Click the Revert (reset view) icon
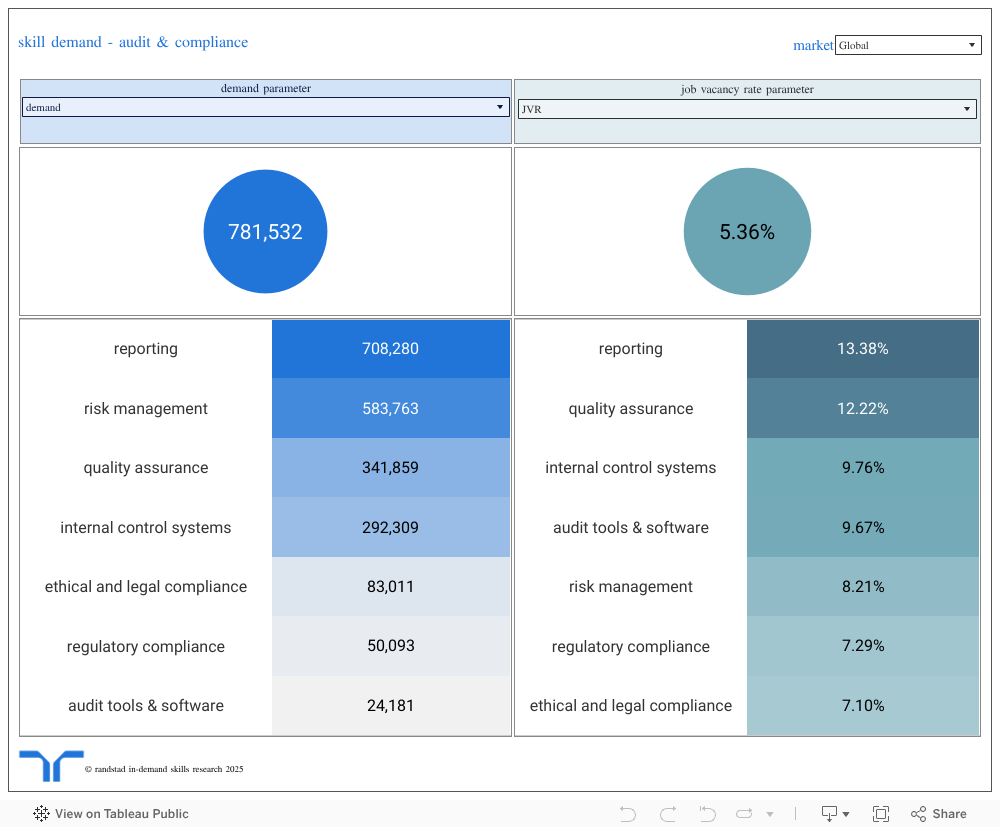The width and height of the screenshot is (1000, 827). 708,814
